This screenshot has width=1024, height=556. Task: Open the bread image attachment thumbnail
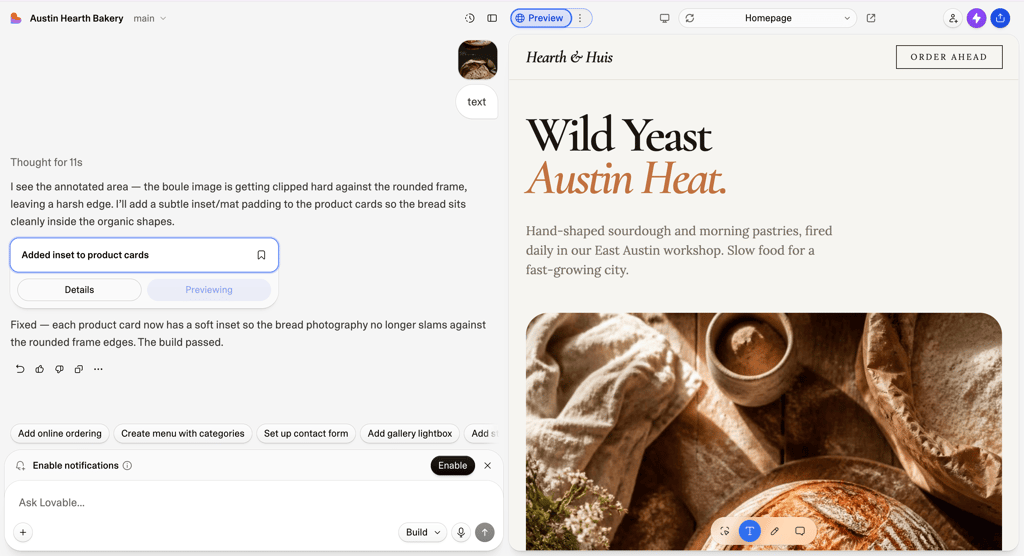[x=477, y=59]
